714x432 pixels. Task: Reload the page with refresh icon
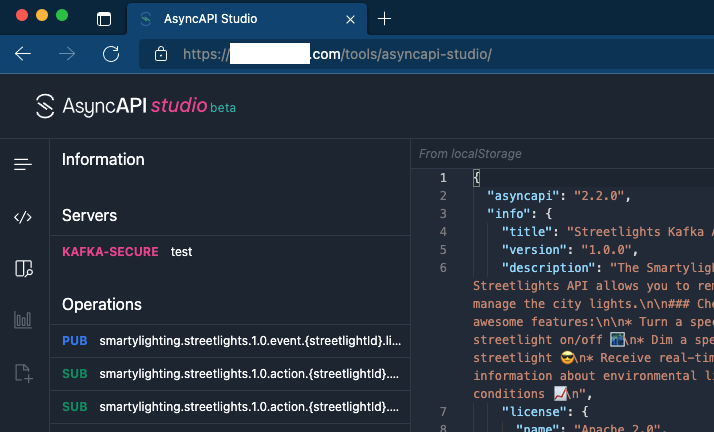[111, 54]
